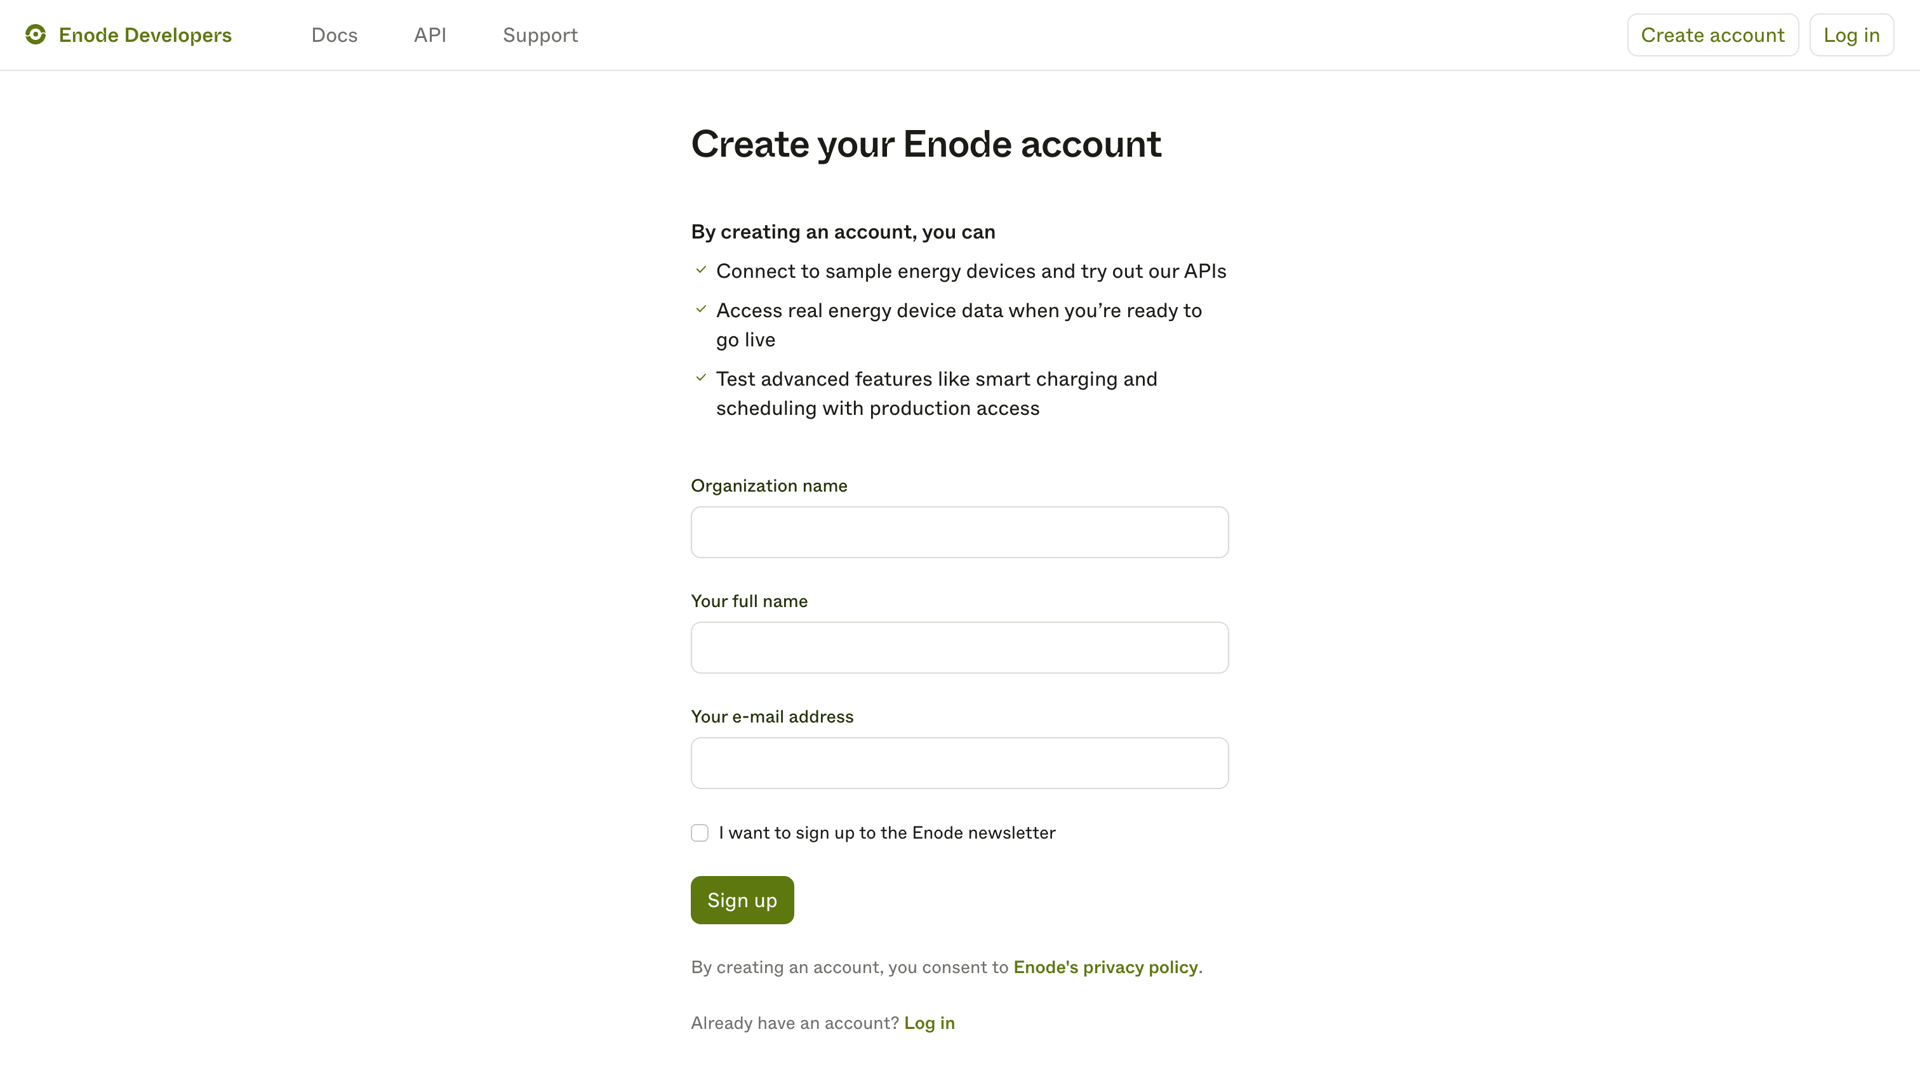Click the 'By creating an account' subtitle
This screenshot has height=1086, width=1920.
point(842,231)
